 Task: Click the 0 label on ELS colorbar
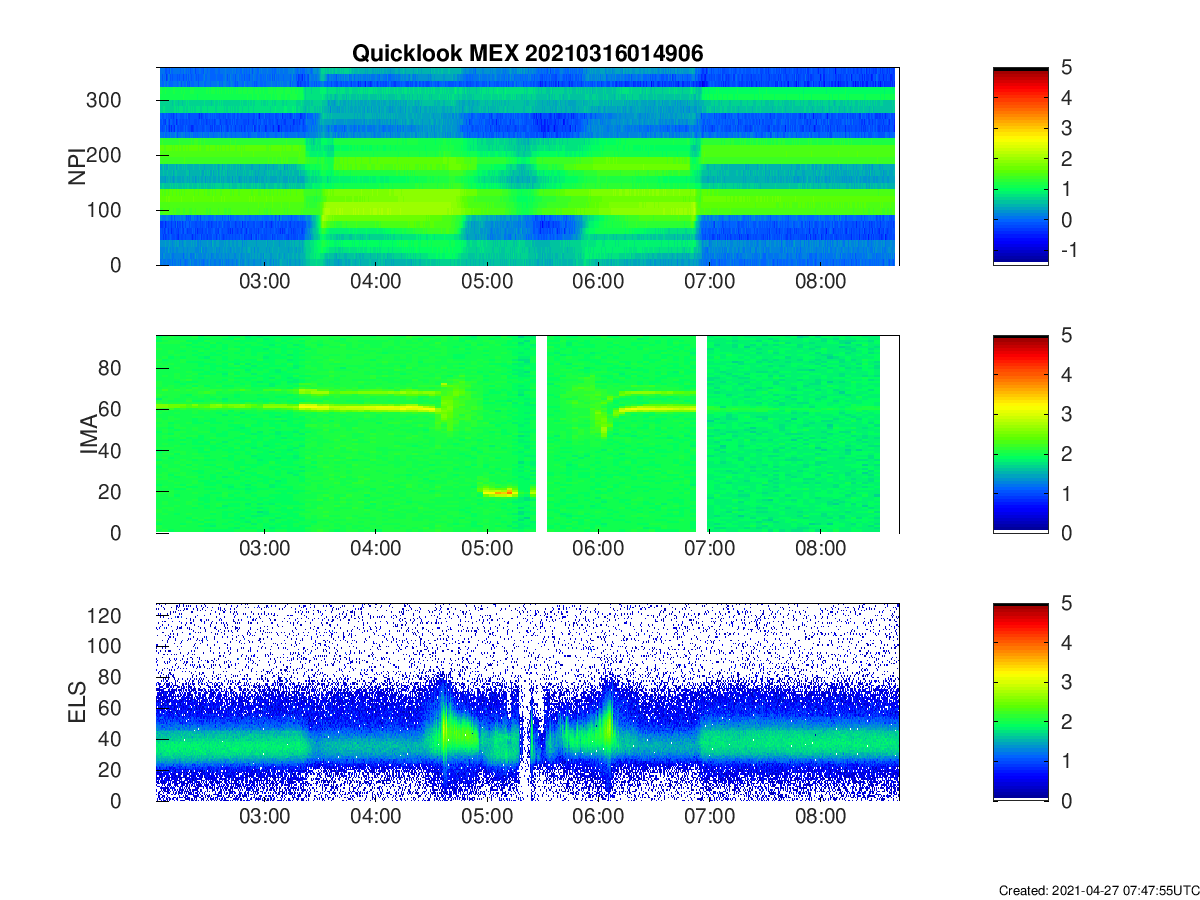pos(1065,801)
